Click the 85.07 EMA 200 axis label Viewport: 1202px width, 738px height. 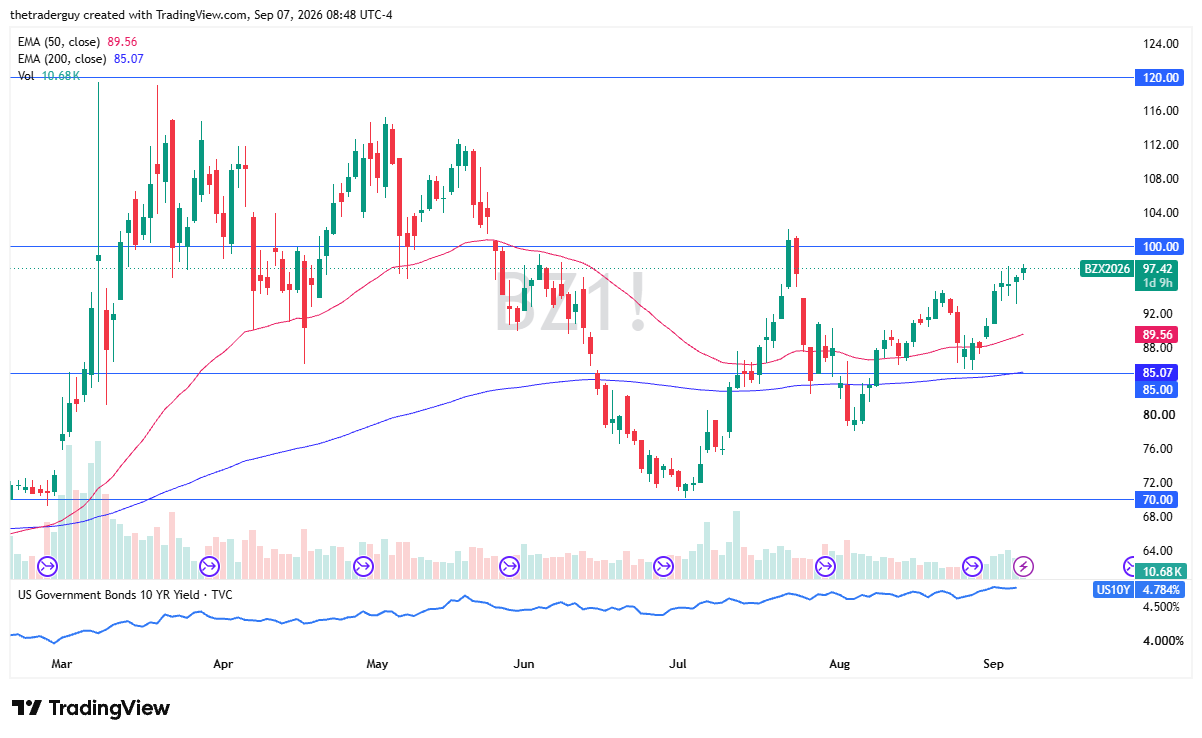(x=1158, y=373)
